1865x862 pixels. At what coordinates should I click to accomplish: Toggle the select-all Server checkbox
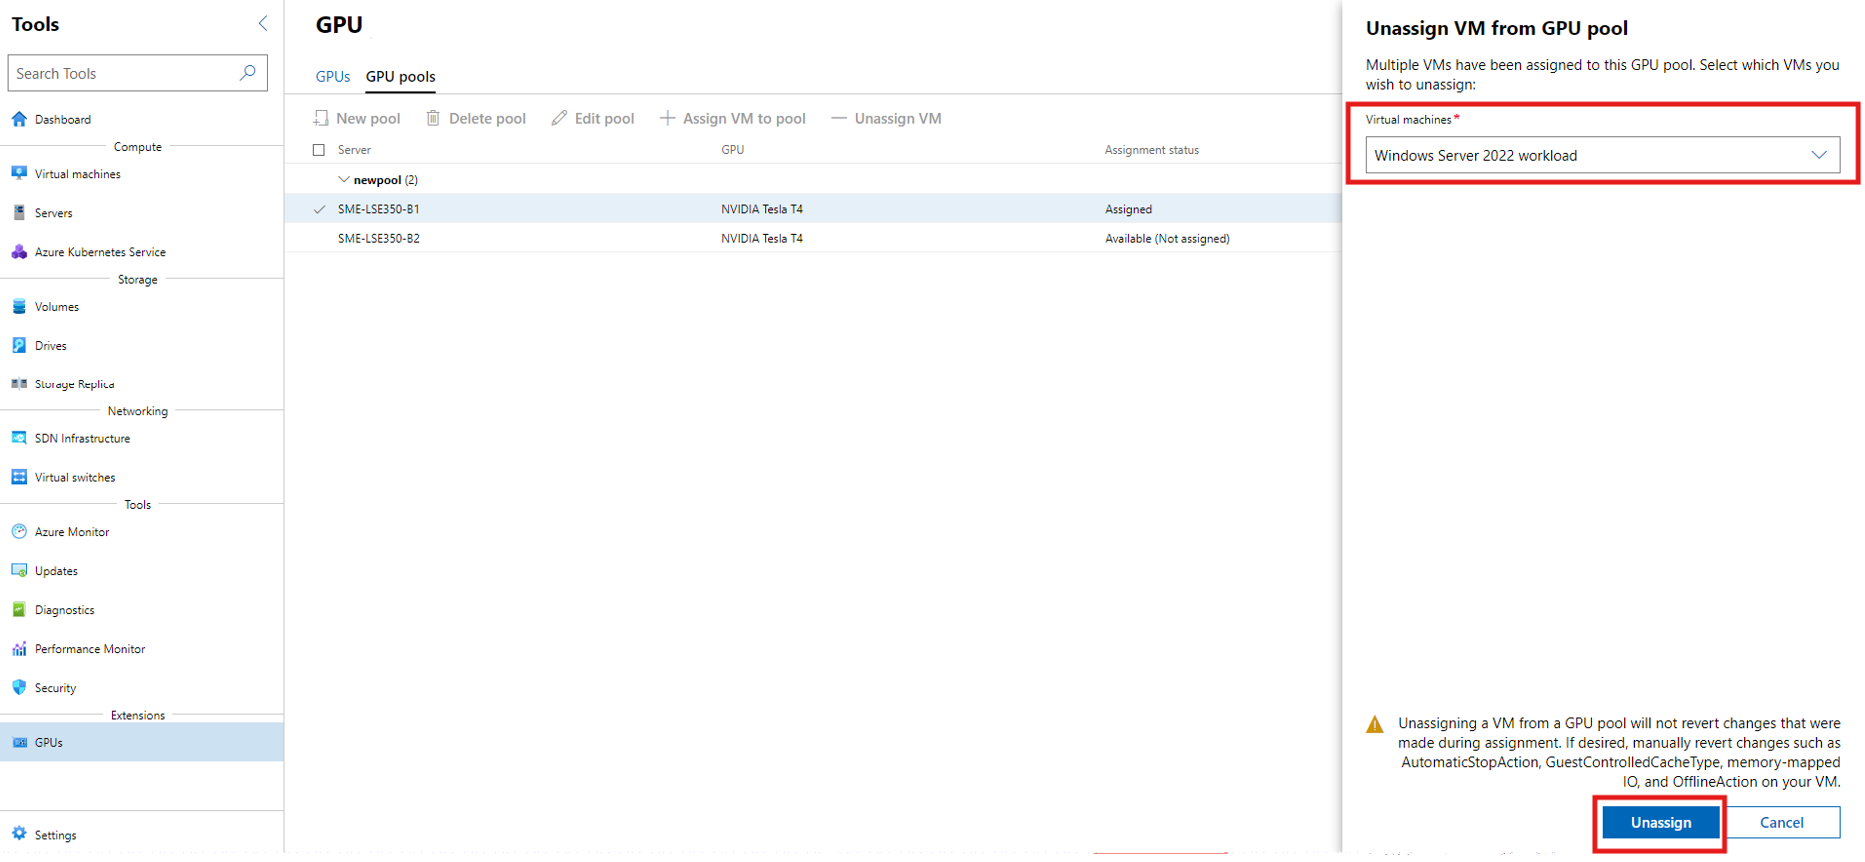click(x=319, y=150)
